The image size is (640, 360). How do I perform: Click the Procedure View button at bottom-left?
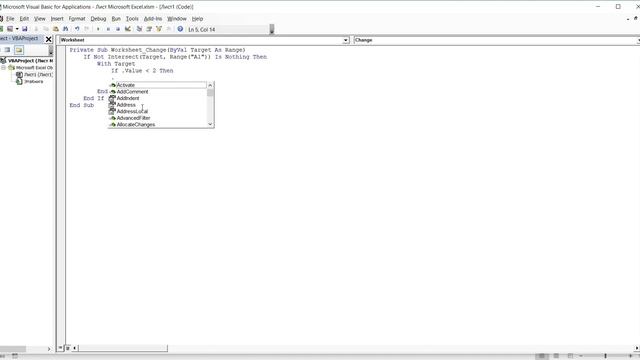tap(60, 348)
